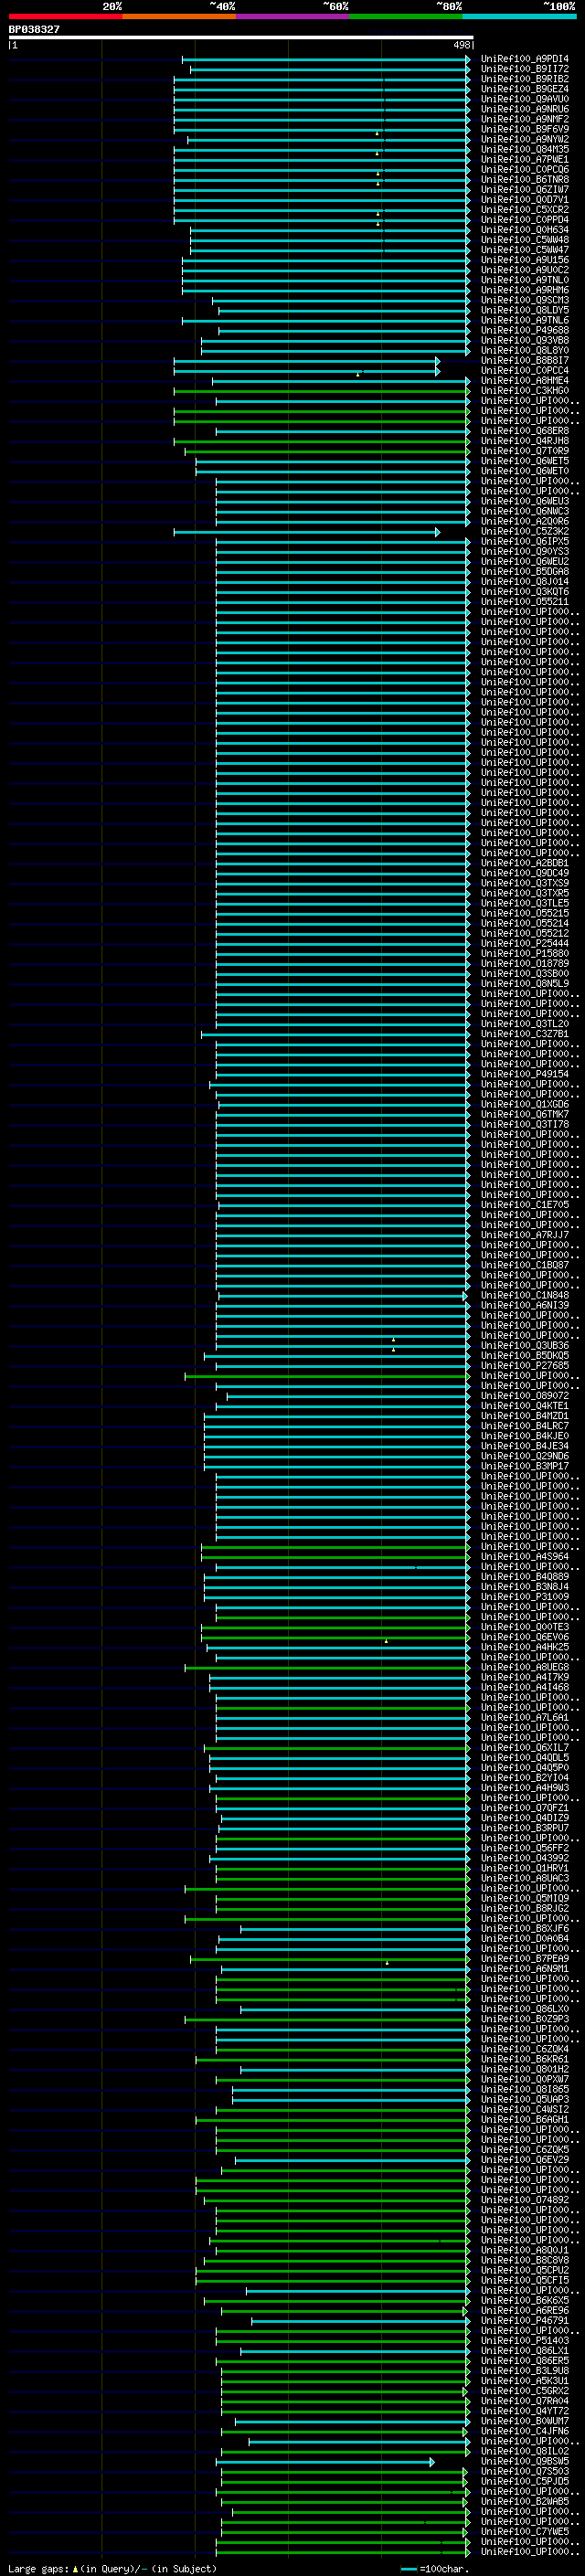Click the UniRef100_O89072 label

click(x=524, y=1396)
